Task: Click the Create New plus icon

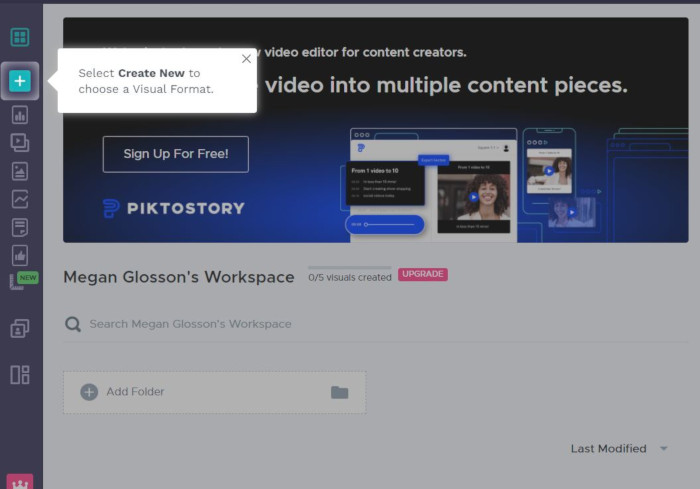Action: tap(20, 81)
